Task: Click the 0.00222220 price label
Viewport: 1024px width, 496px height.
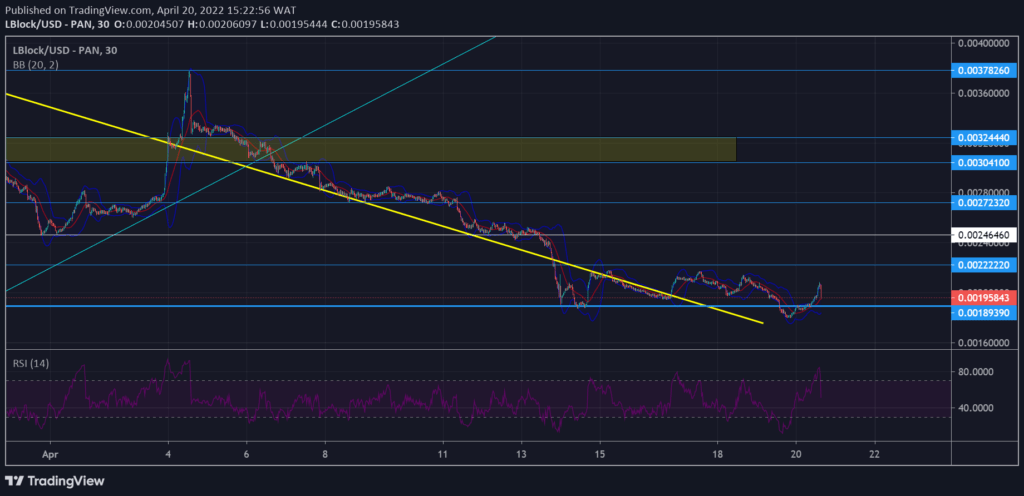Action: pos(984,264)
